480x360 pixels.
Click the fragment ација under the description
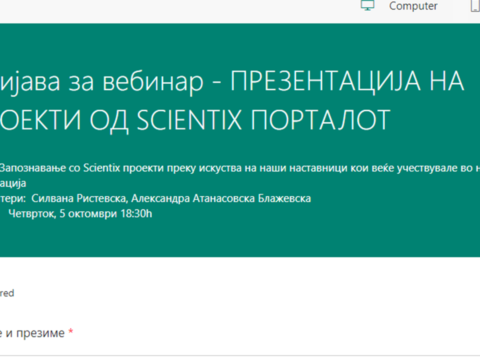(13, 183)
